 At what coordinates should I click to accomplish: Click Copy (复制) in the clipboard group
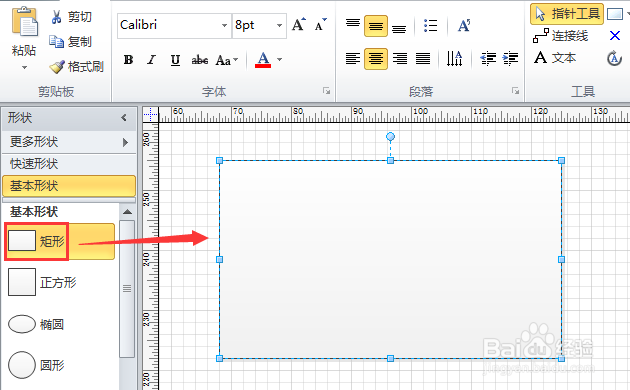71,41
